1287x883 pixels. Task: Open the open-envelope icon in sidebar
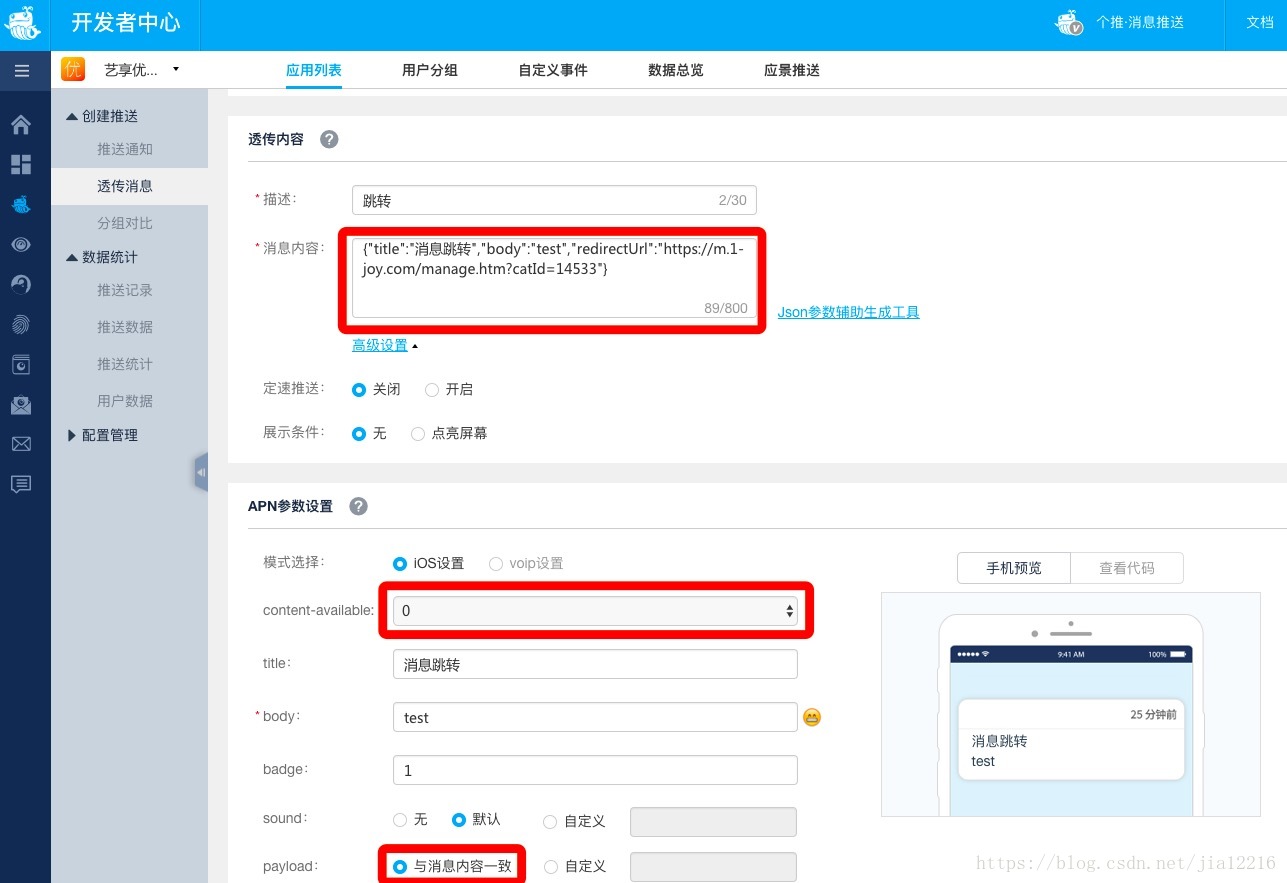click(21, 404)
